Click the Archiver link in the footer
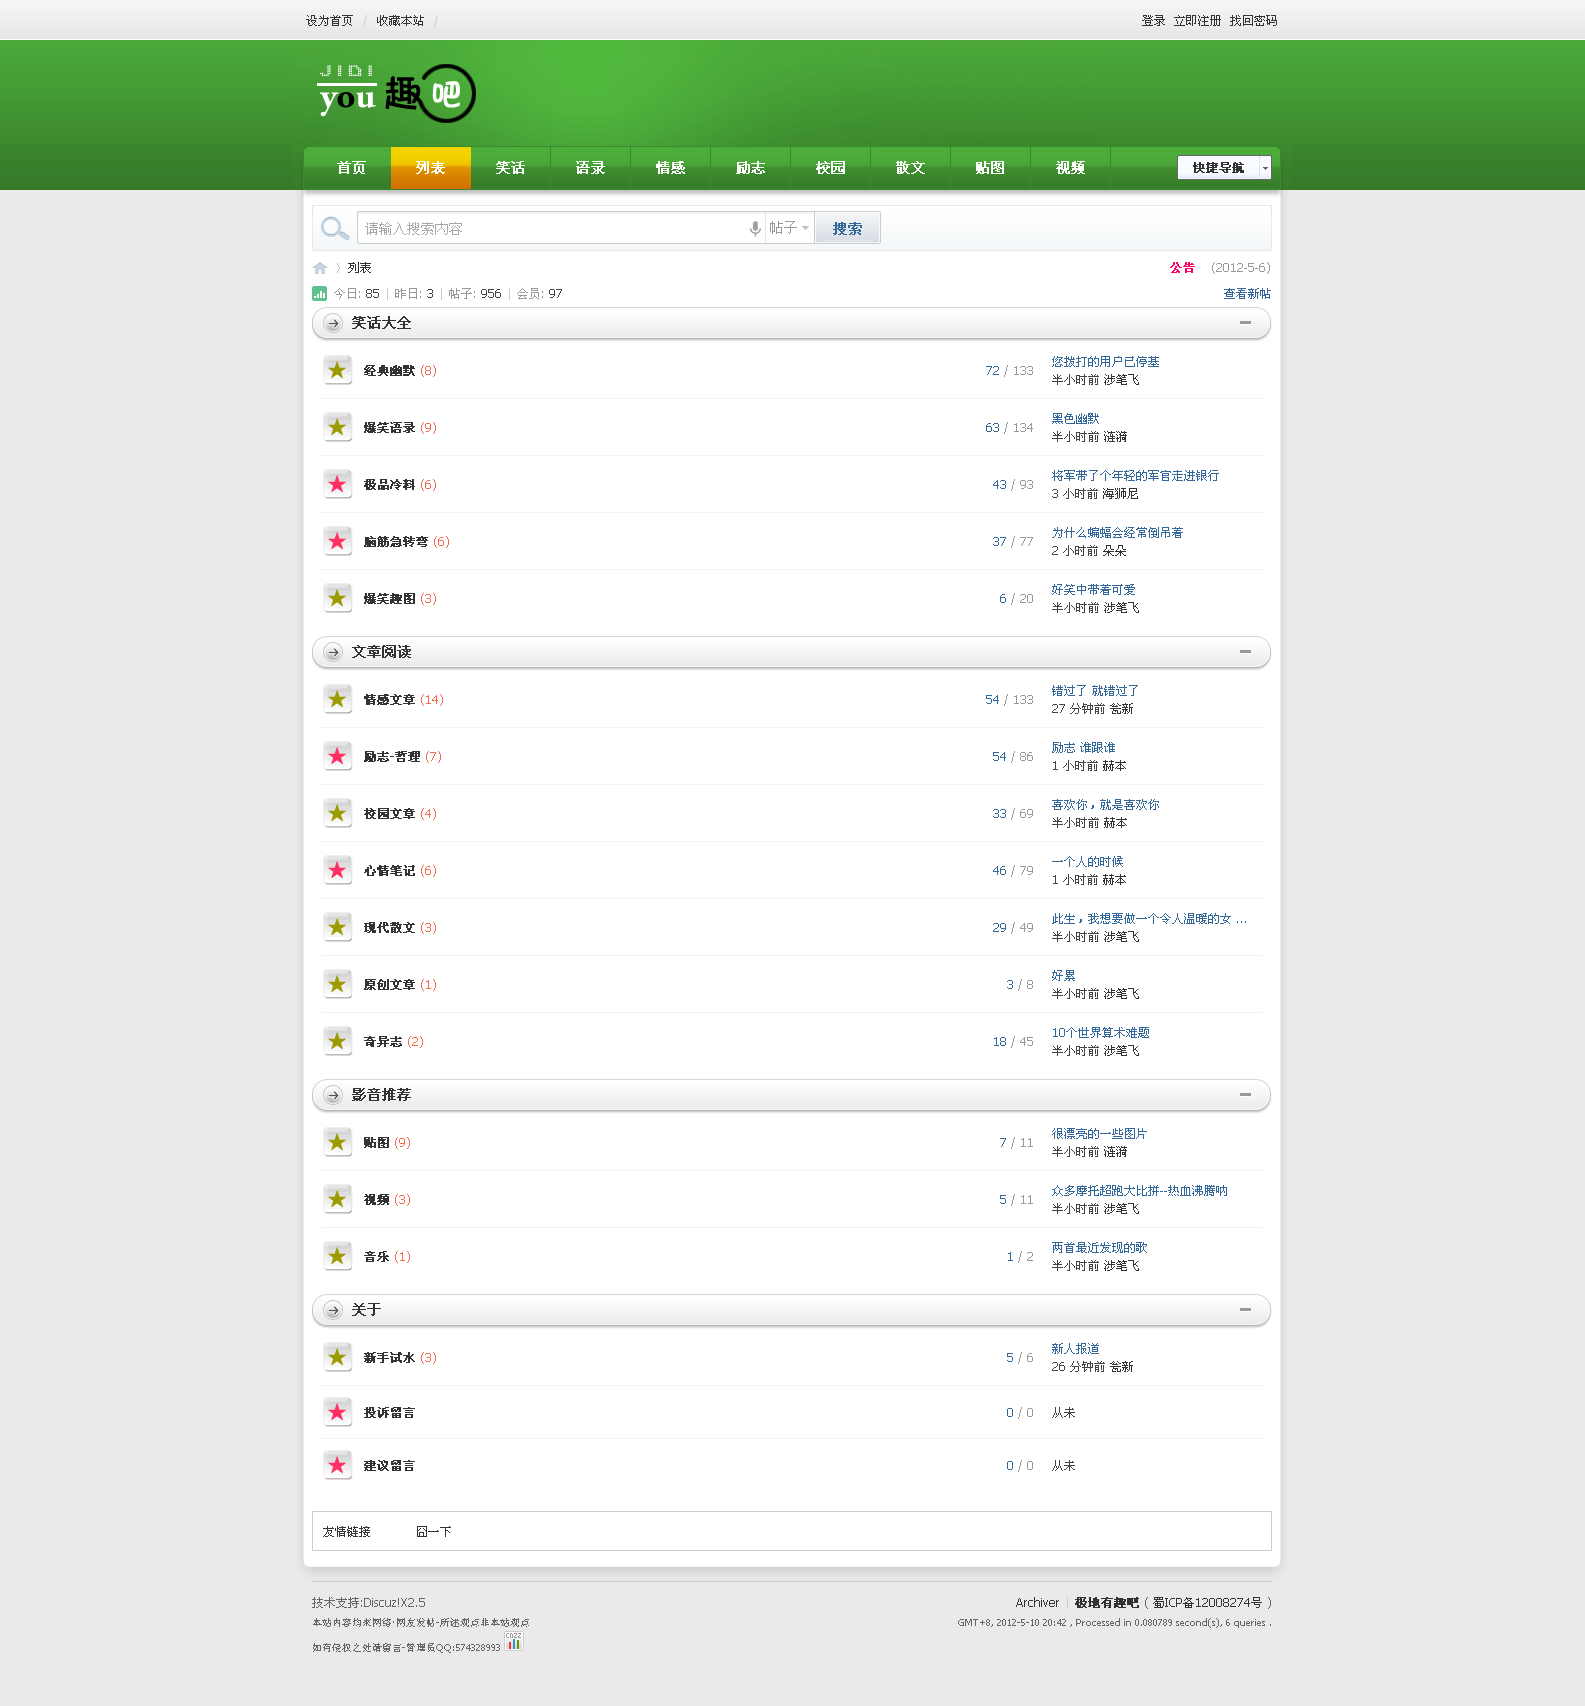Screen dimensions: 1585x1706 1037,1603
